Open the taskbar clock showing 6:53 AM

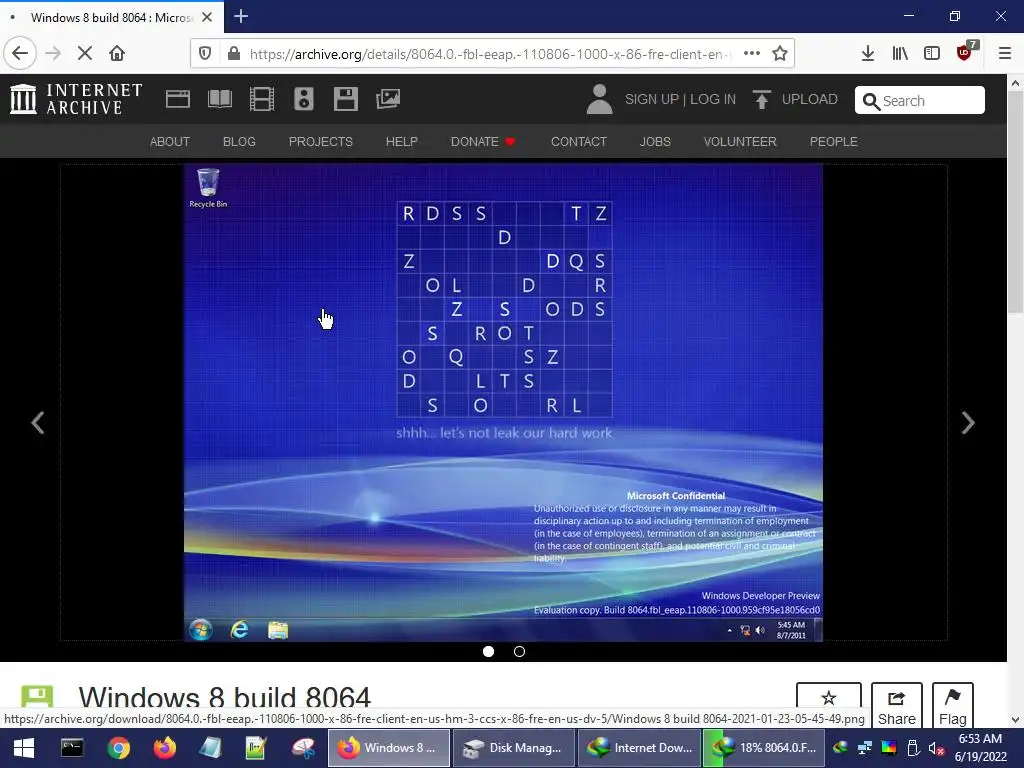point(980,748)
